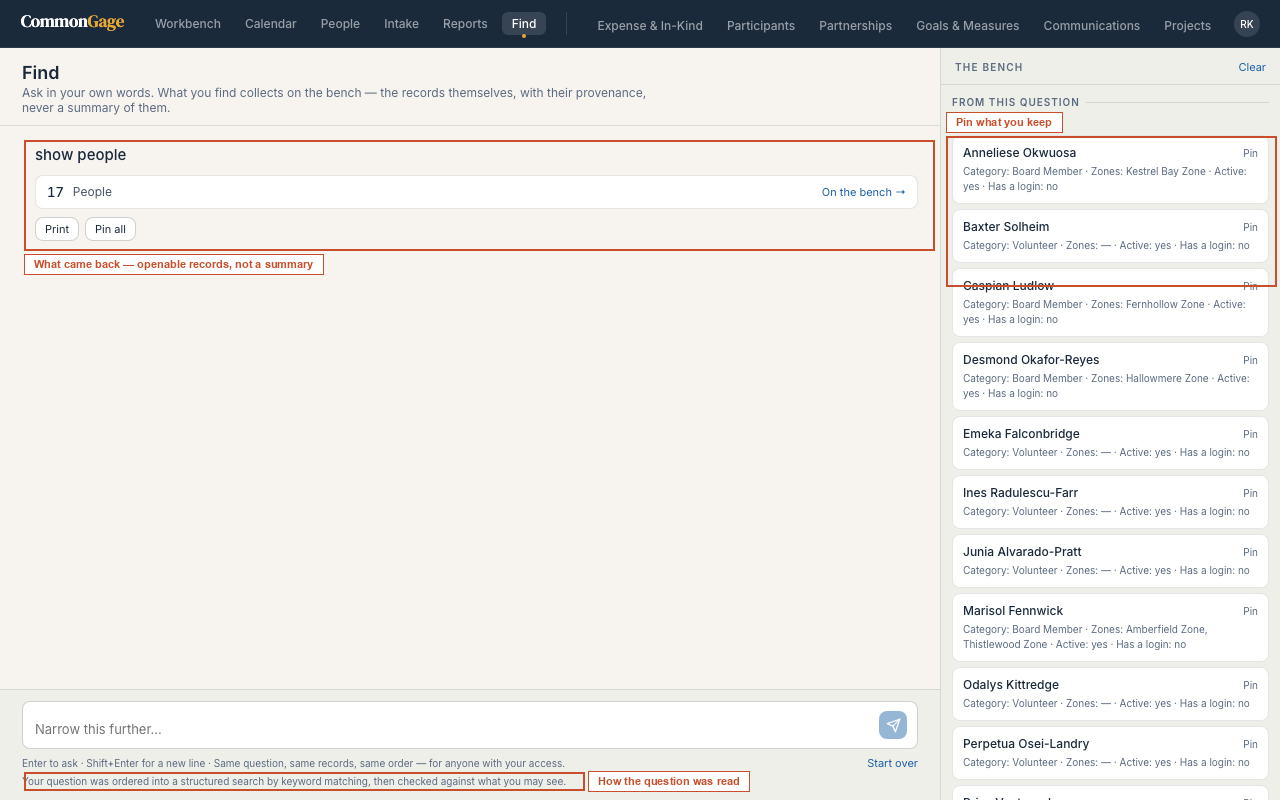Pin the Baxter Solheim record
1280x800 pixels.
point(1250,227)
